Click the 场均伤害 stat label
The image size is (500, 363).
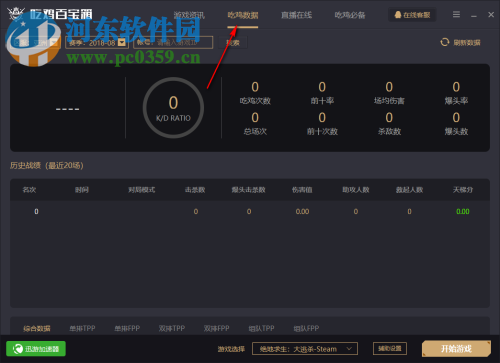tap(389, 101)
